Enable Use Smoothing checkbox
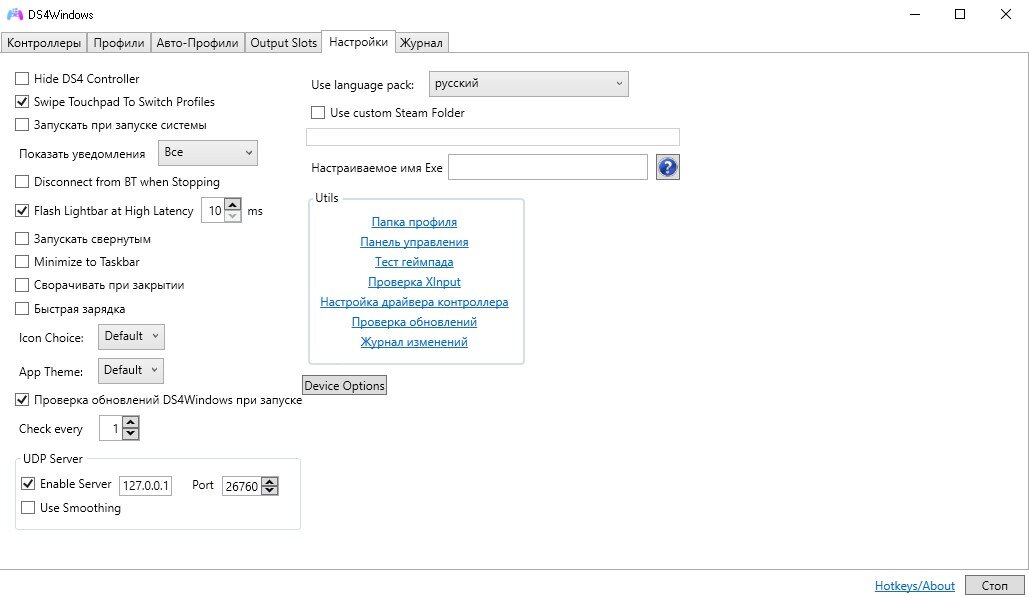Screen dimensions: 1029x598 coord(28,507)
